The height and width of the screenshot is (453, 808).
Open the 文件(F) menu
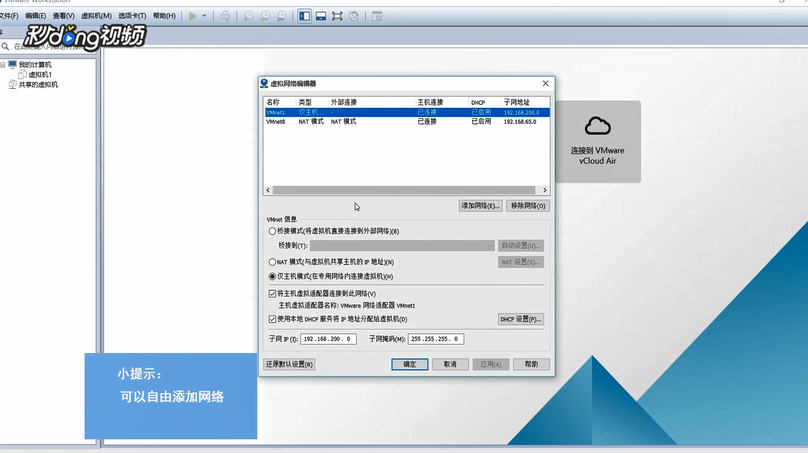tap(9, 16)
